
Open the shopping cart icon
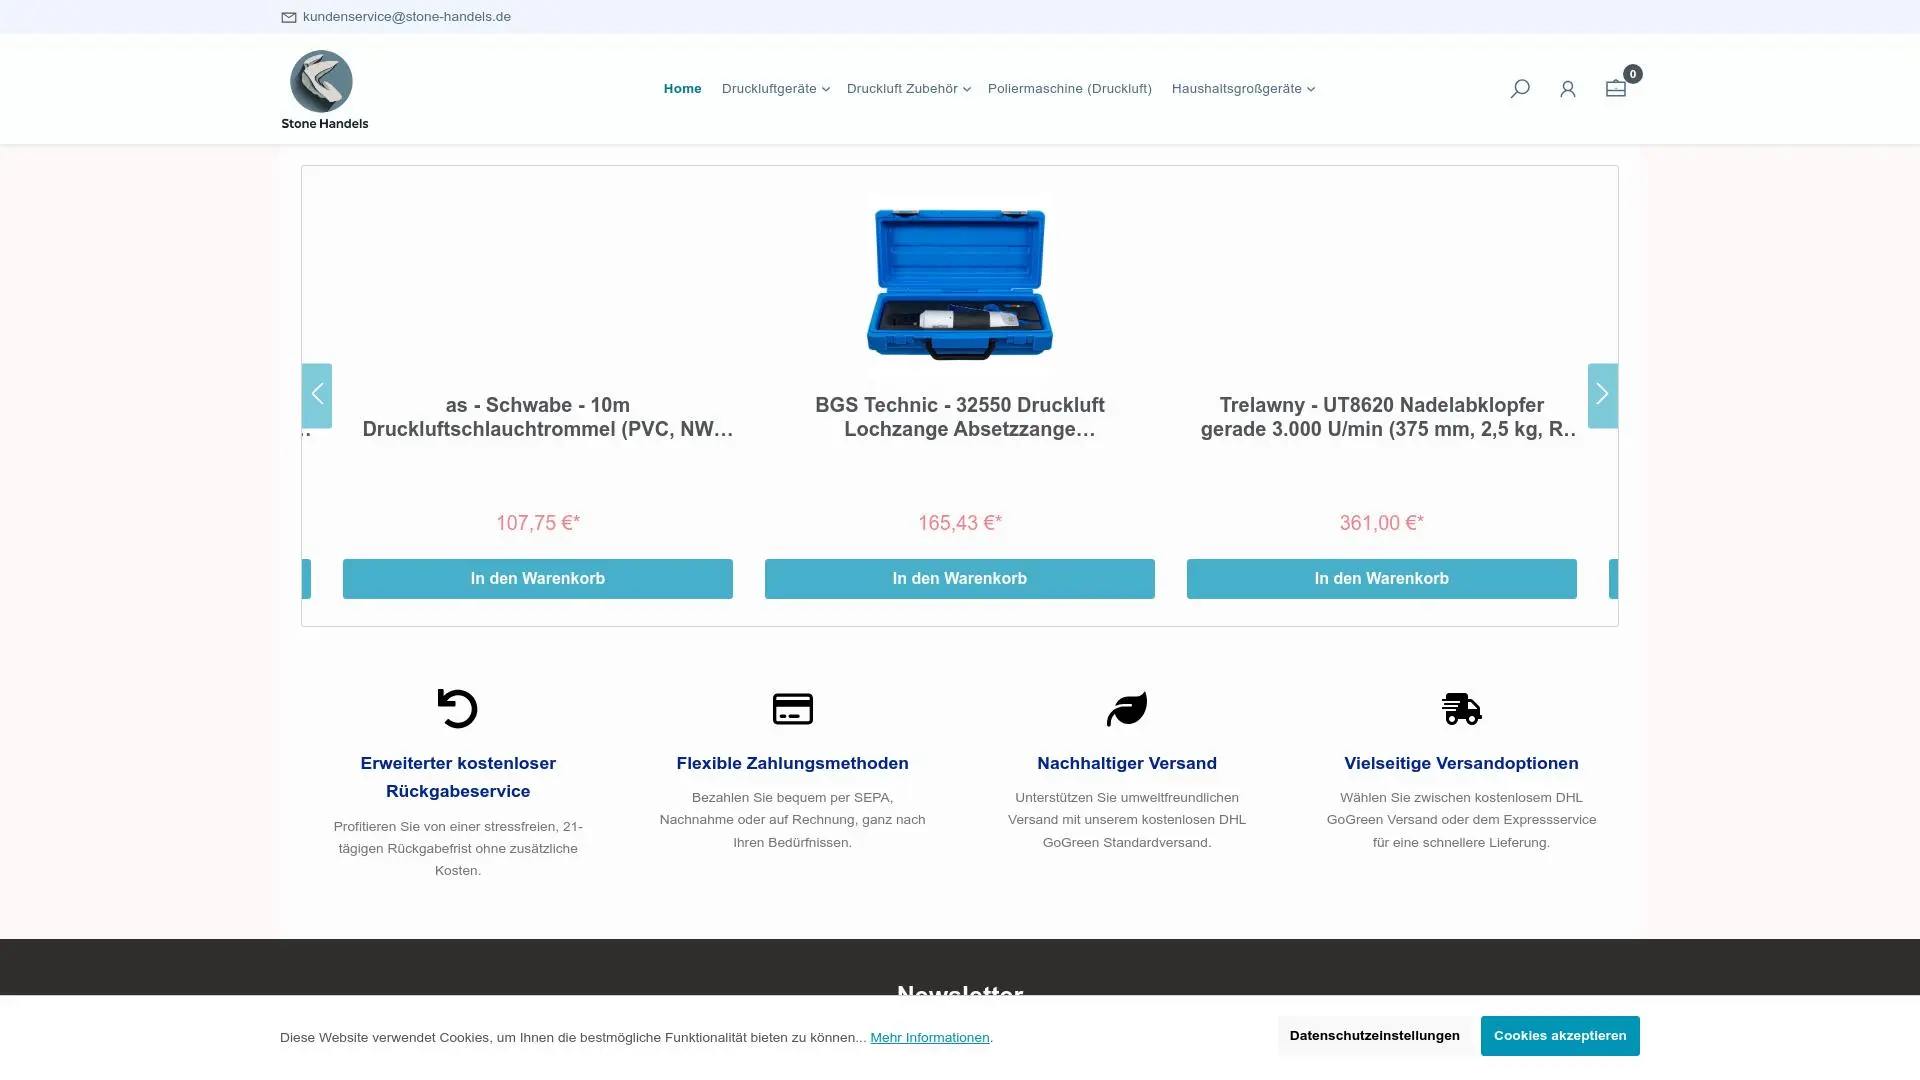coord(1615,88)
